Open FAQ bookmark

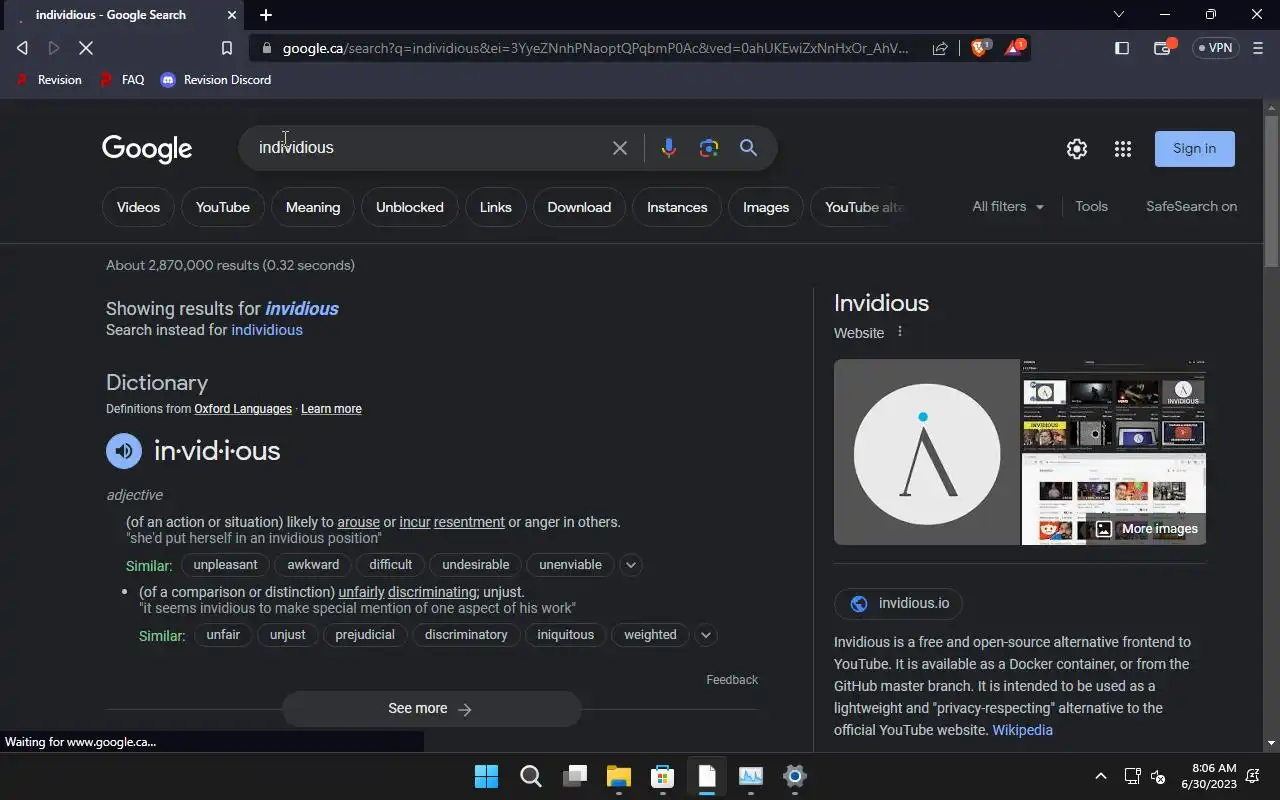click(x=122, y=80)
